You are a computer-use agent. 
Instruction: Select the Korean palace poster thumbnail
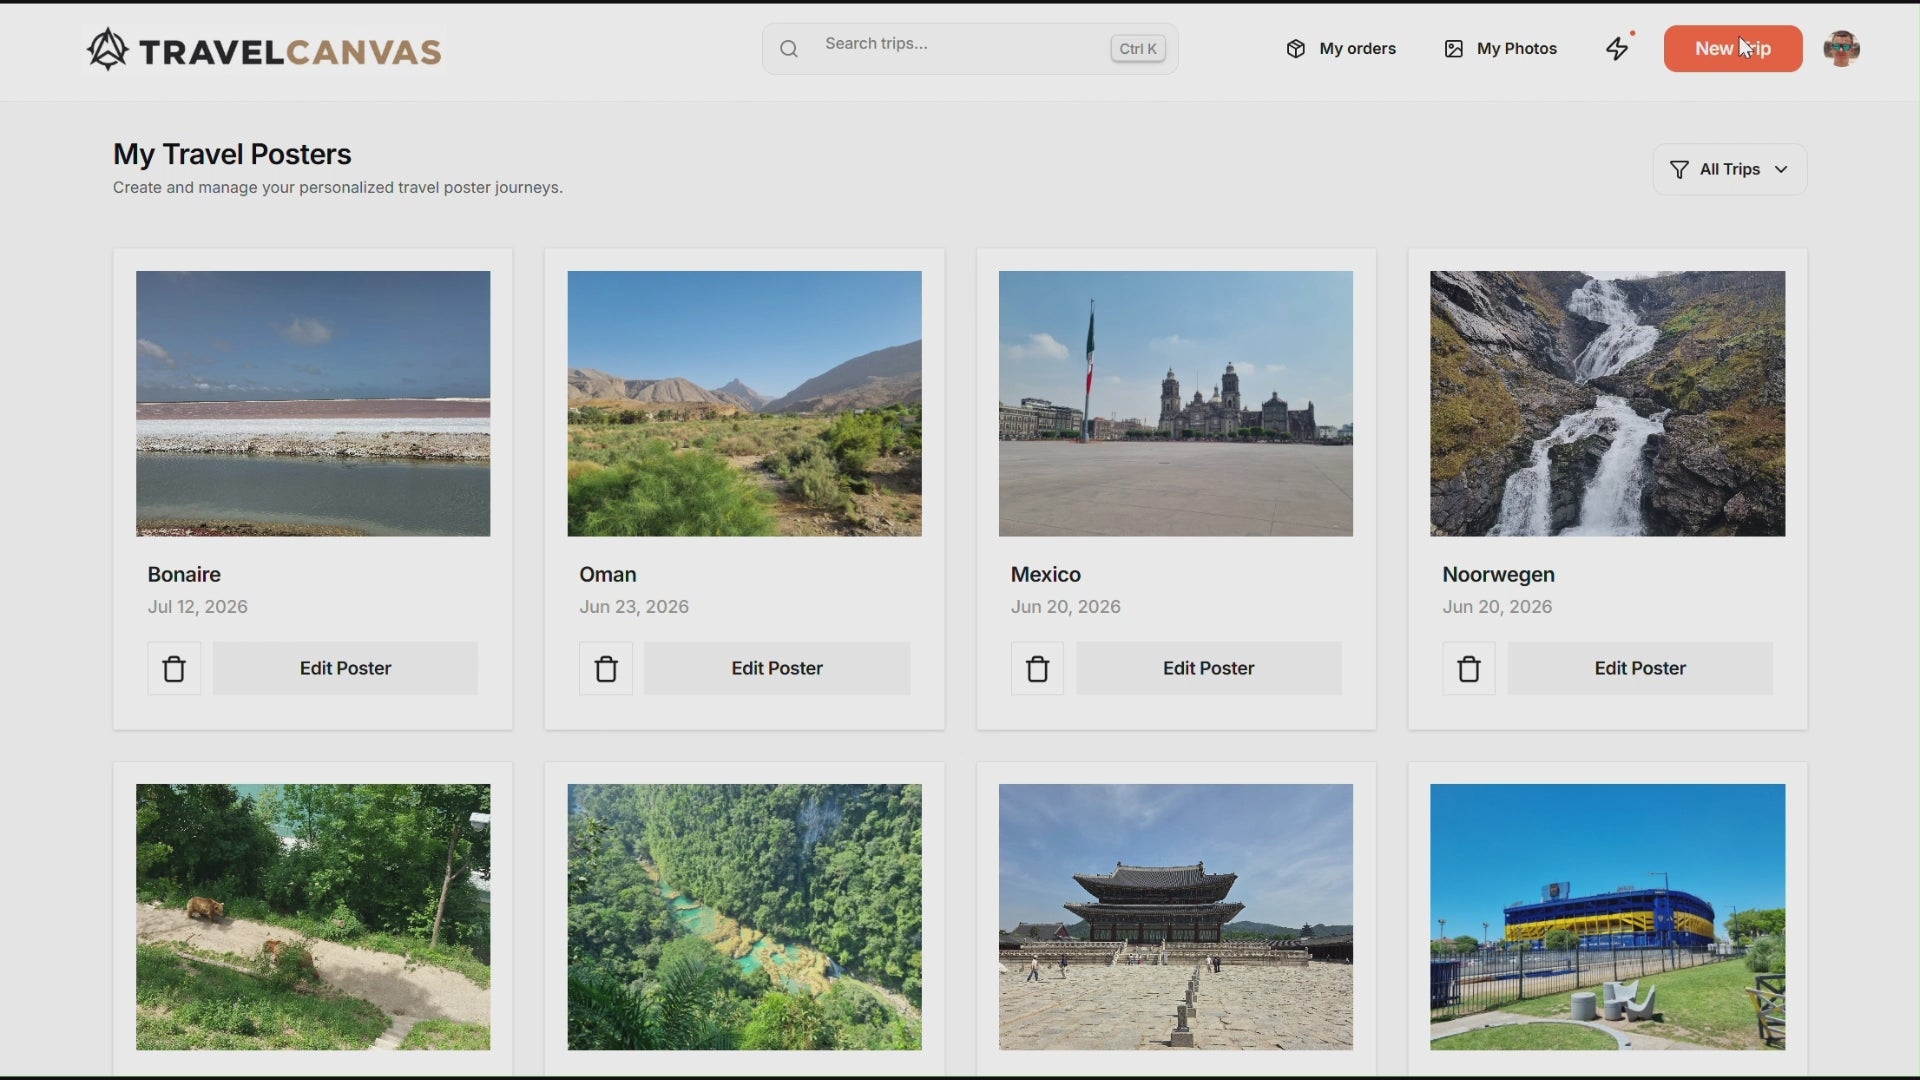tap(1176, 917)
